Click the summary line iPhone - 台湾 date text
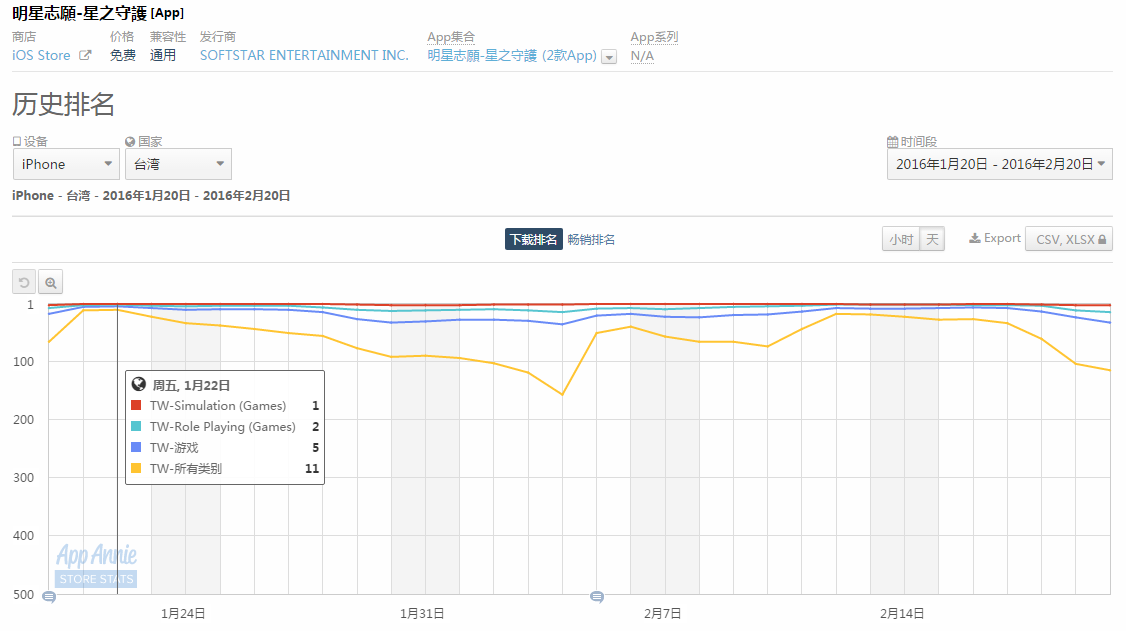 pos(152,195)
